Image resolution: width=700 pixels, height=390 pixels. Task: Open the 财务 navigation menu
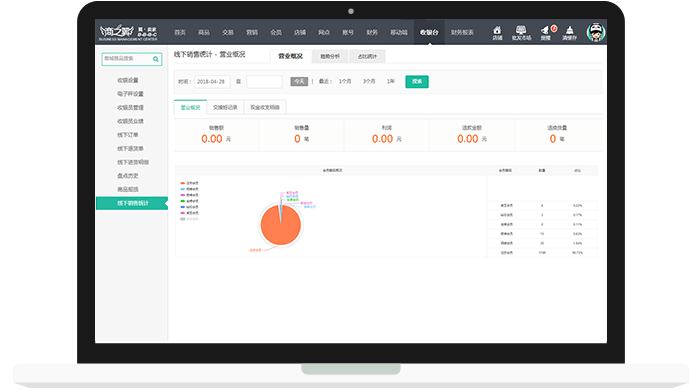click(x=372, y=32)
